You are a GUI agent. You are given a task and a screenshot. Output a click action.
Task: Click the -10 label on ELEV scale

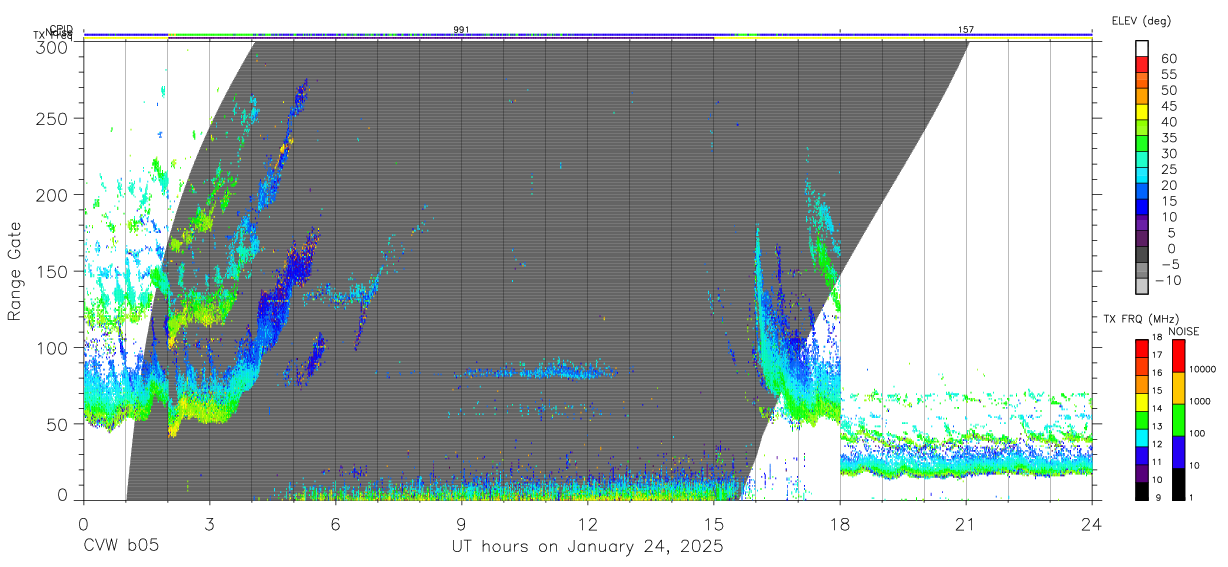point(1169,281)
